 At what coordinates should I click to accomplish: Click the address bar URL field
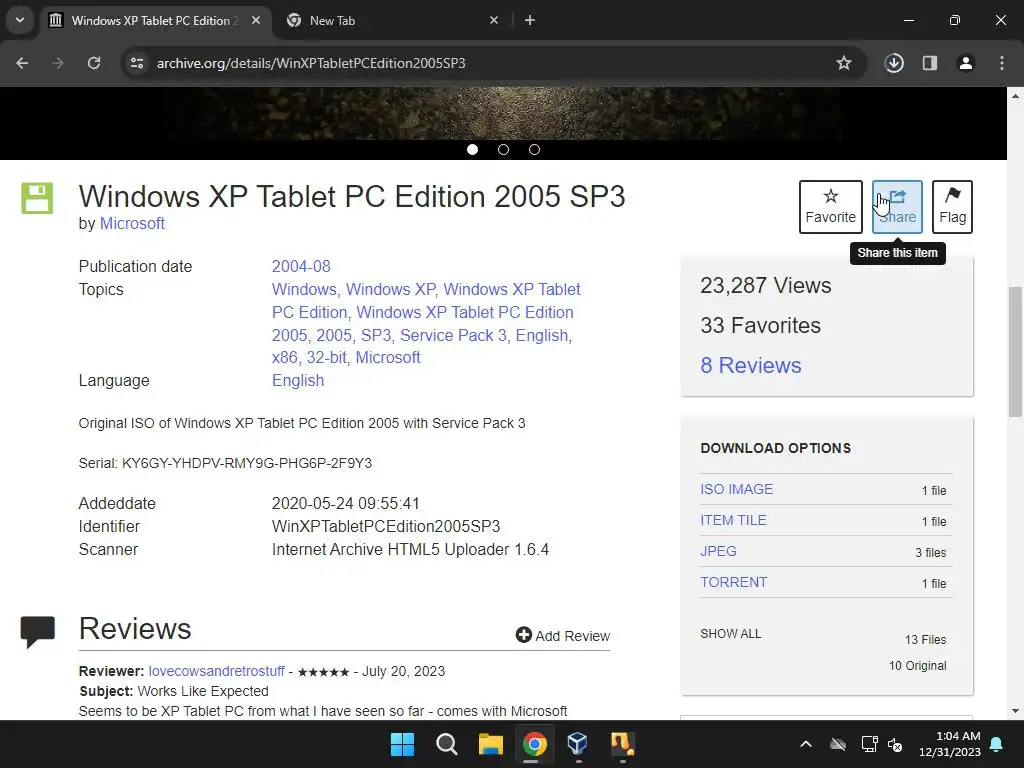tap(483, 63)
